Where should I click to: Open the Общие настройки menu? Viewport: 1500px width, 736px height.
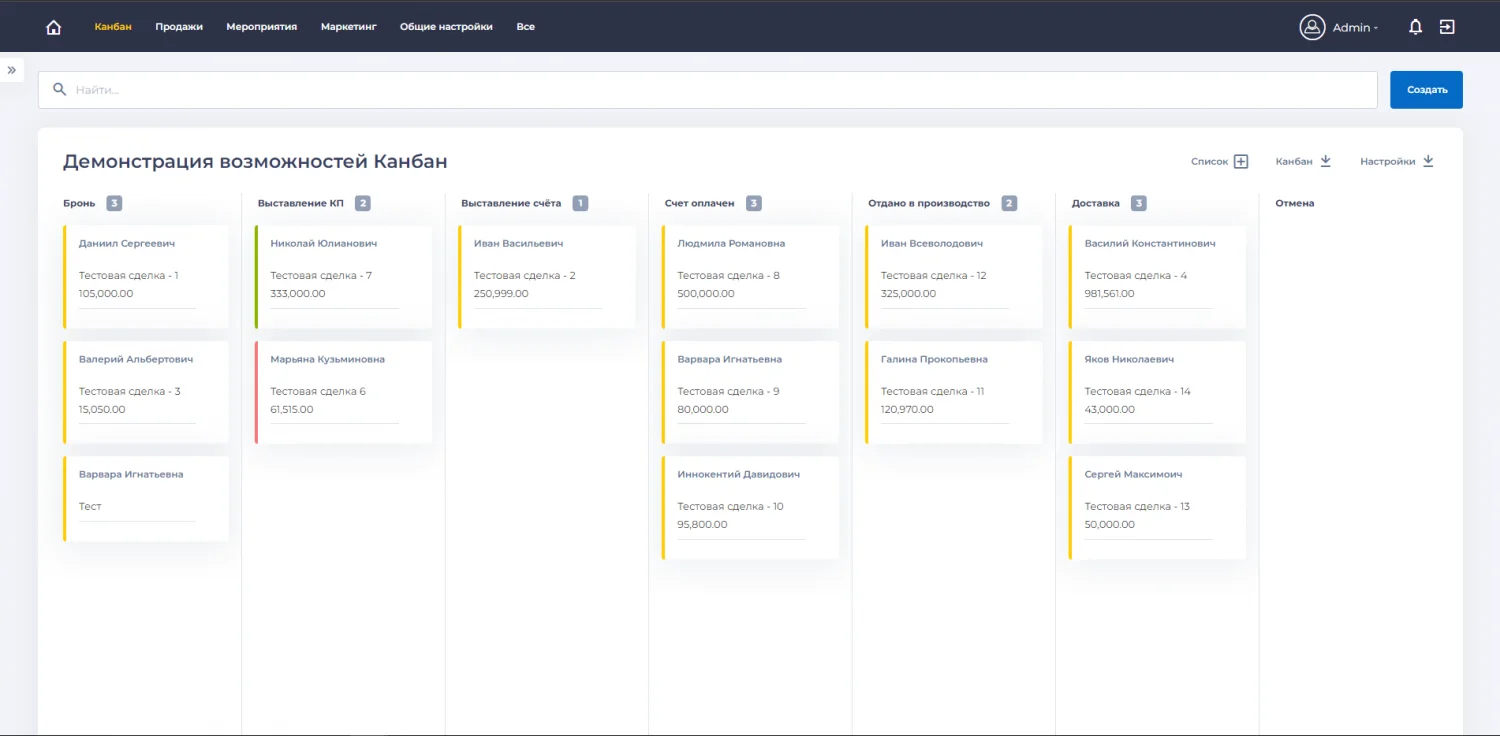pyautogui.click(x=446, y=27)
